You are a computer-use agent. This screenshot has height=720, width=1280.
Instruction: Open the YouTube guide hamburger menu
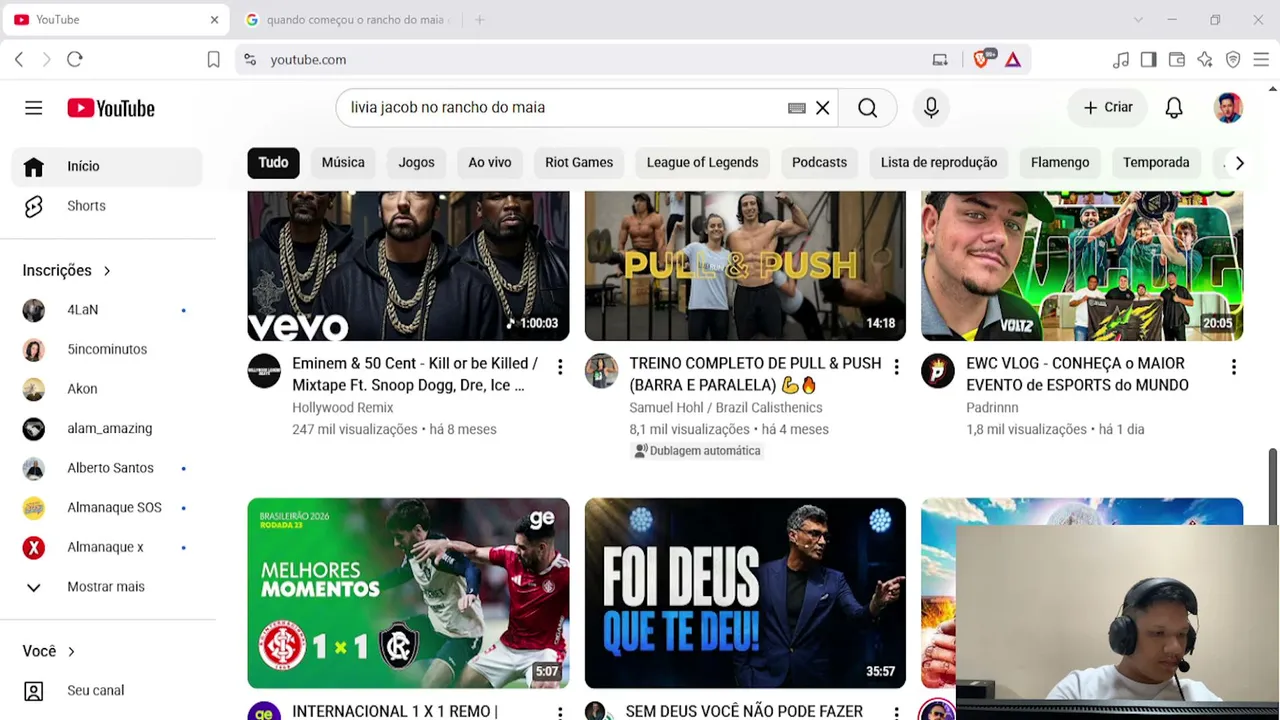pyautogui.click(x=34, y=108)
